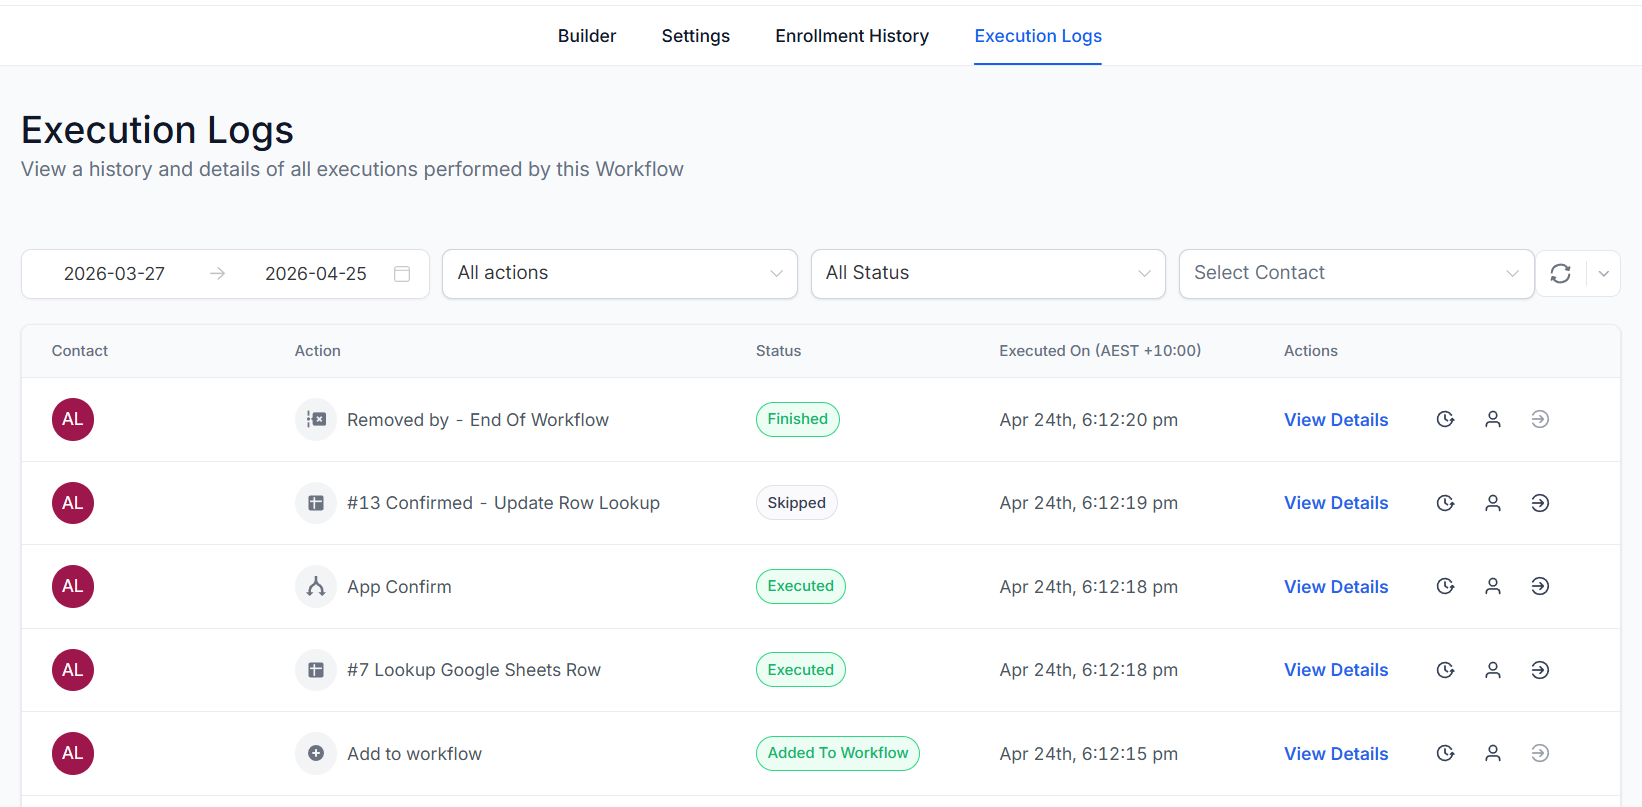The height and width of the screenshot is (807, 1642).
Task: Click the App Confirm branch icon
Action: [316, 586]
